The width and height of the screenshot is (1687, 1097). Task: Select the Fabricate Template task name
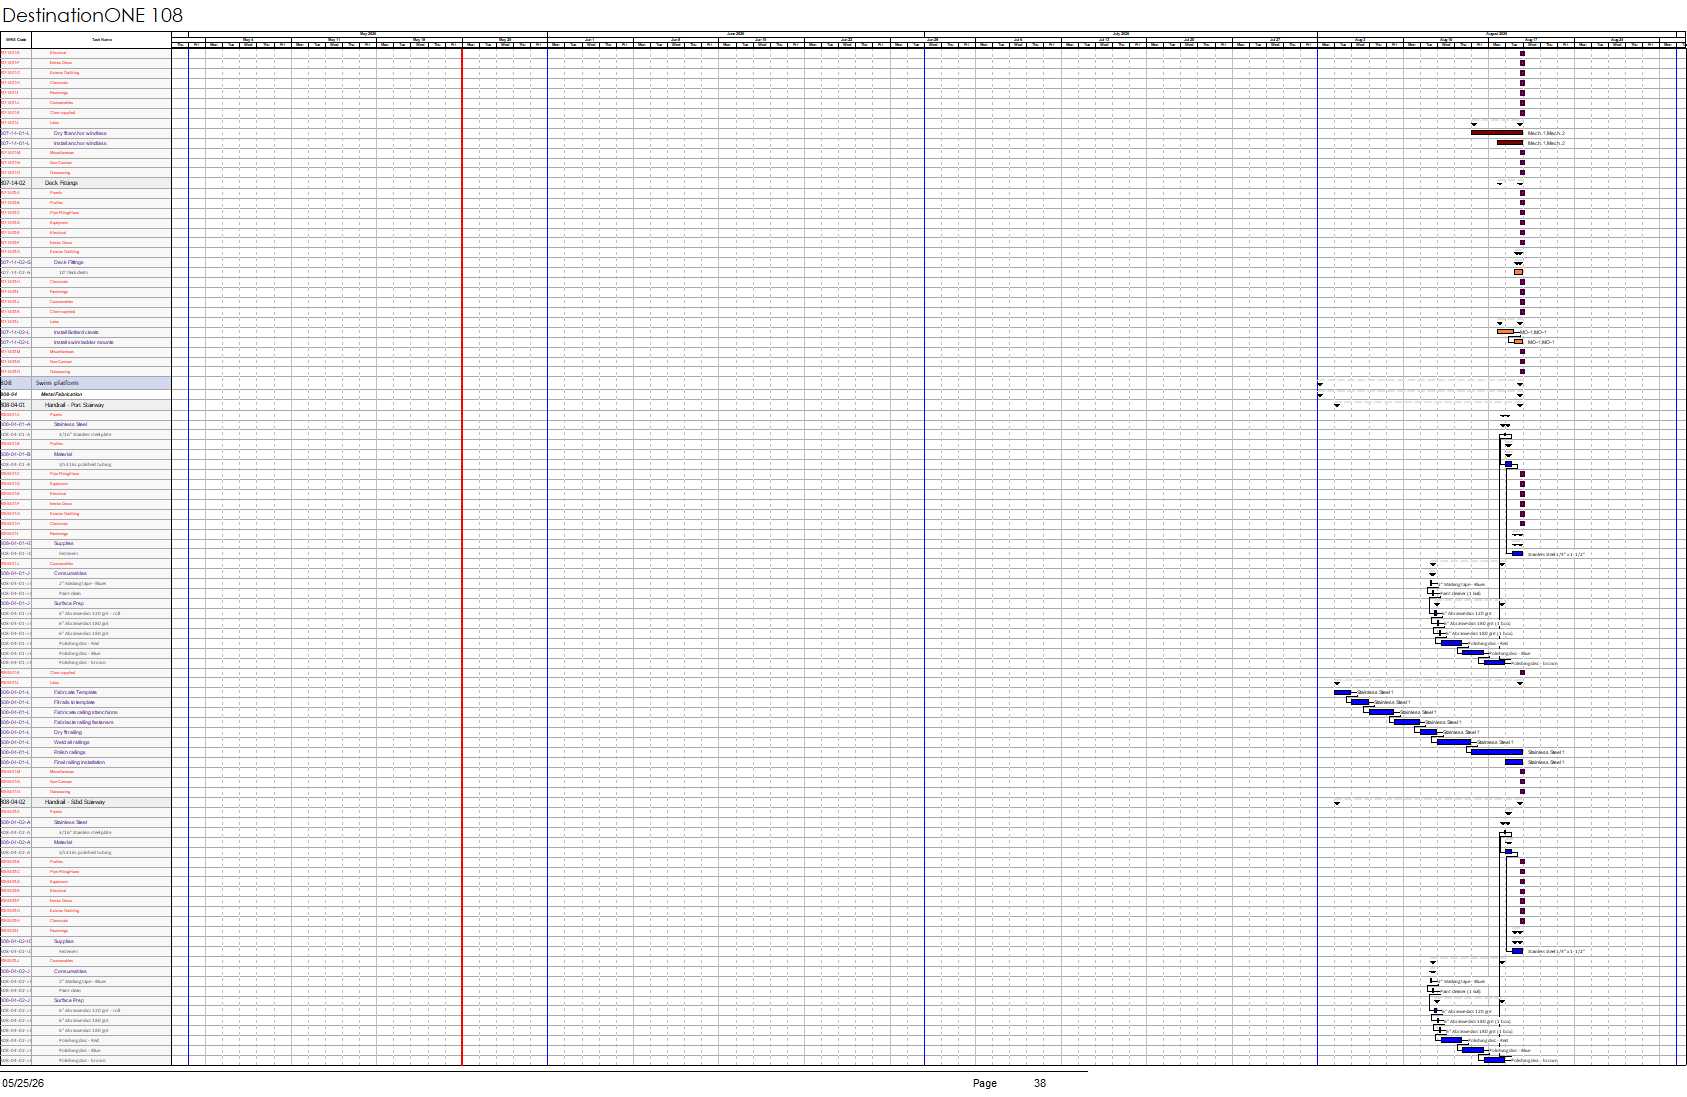(76, 692)
